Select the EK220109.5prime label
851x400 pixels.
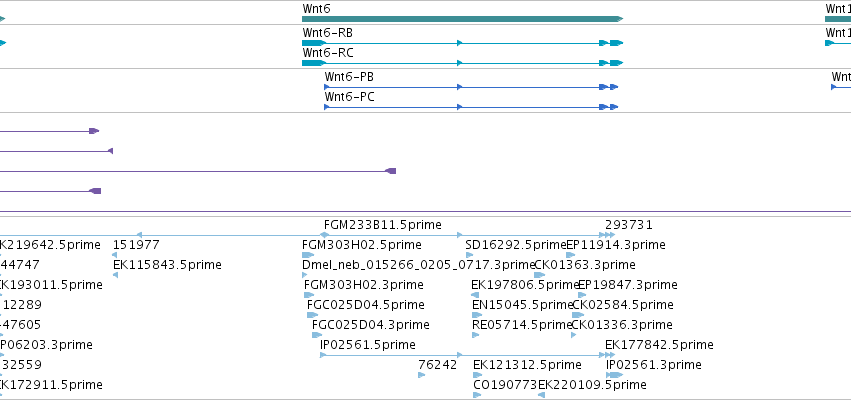[592, 385]
